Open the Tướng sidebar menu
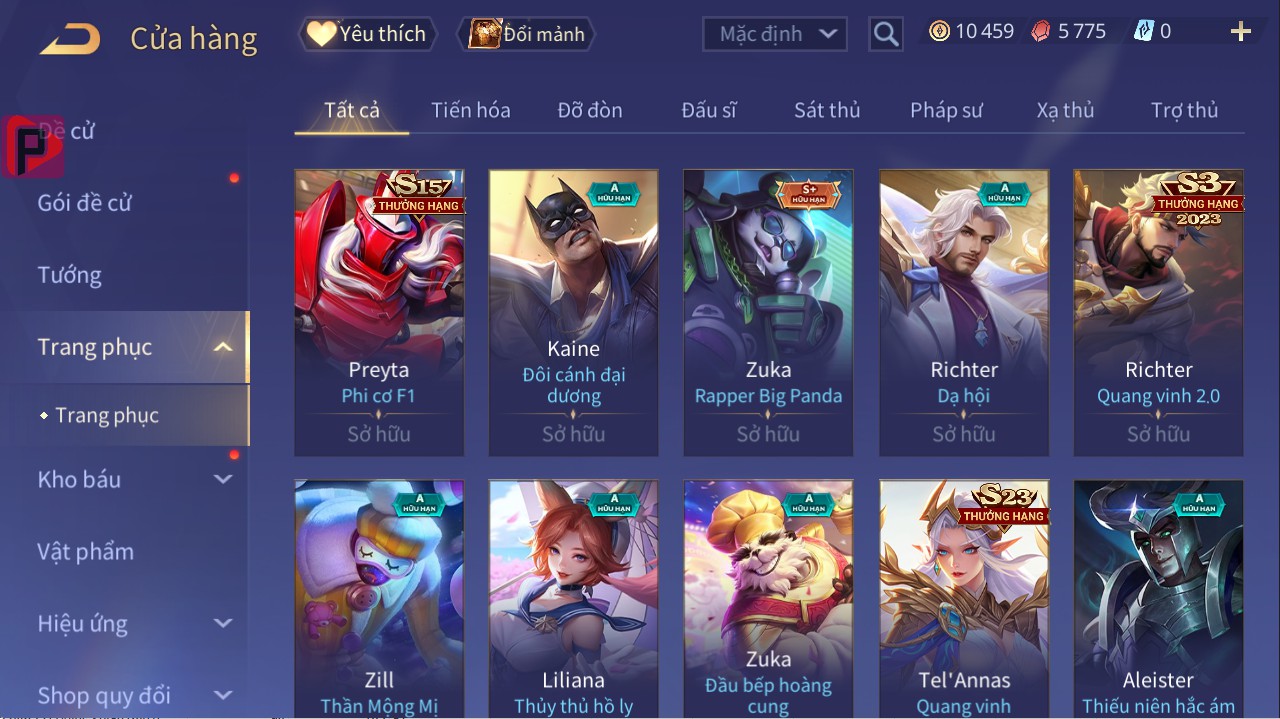The image size is (1280, 719). 70,275
